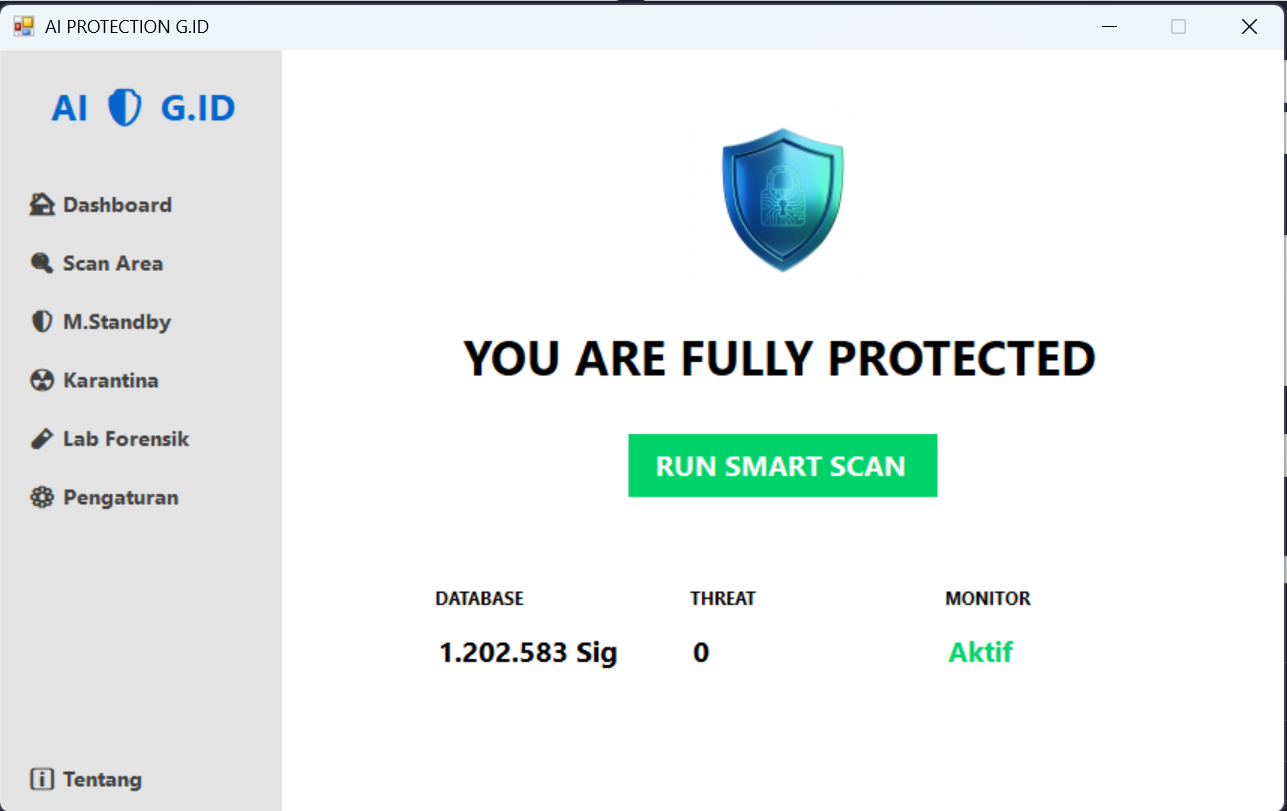Click the app icon in the title bar
Screen dimensions: 1287x811
pos(23,26)
